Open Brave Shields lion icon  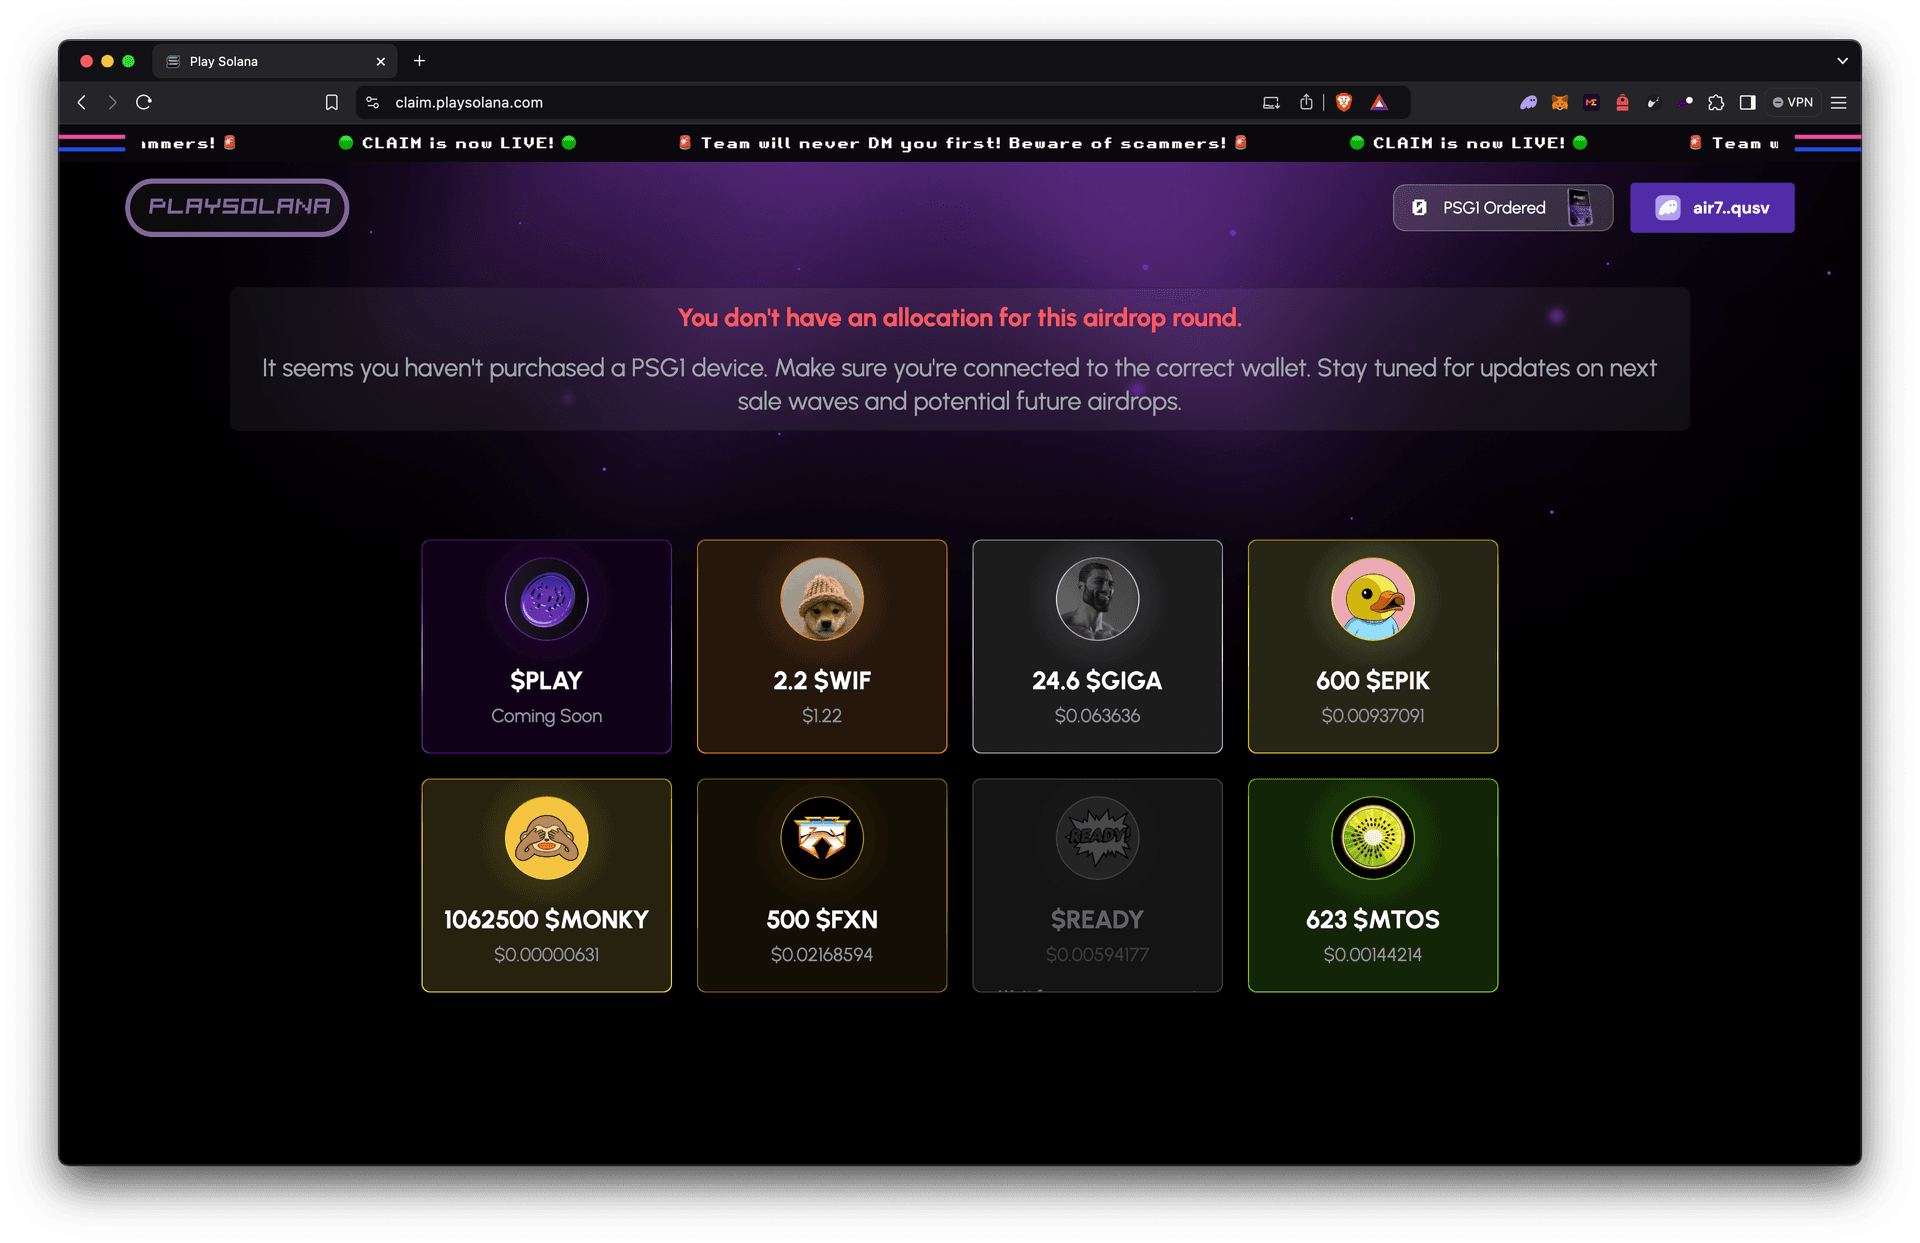(x=1344, y=102)
